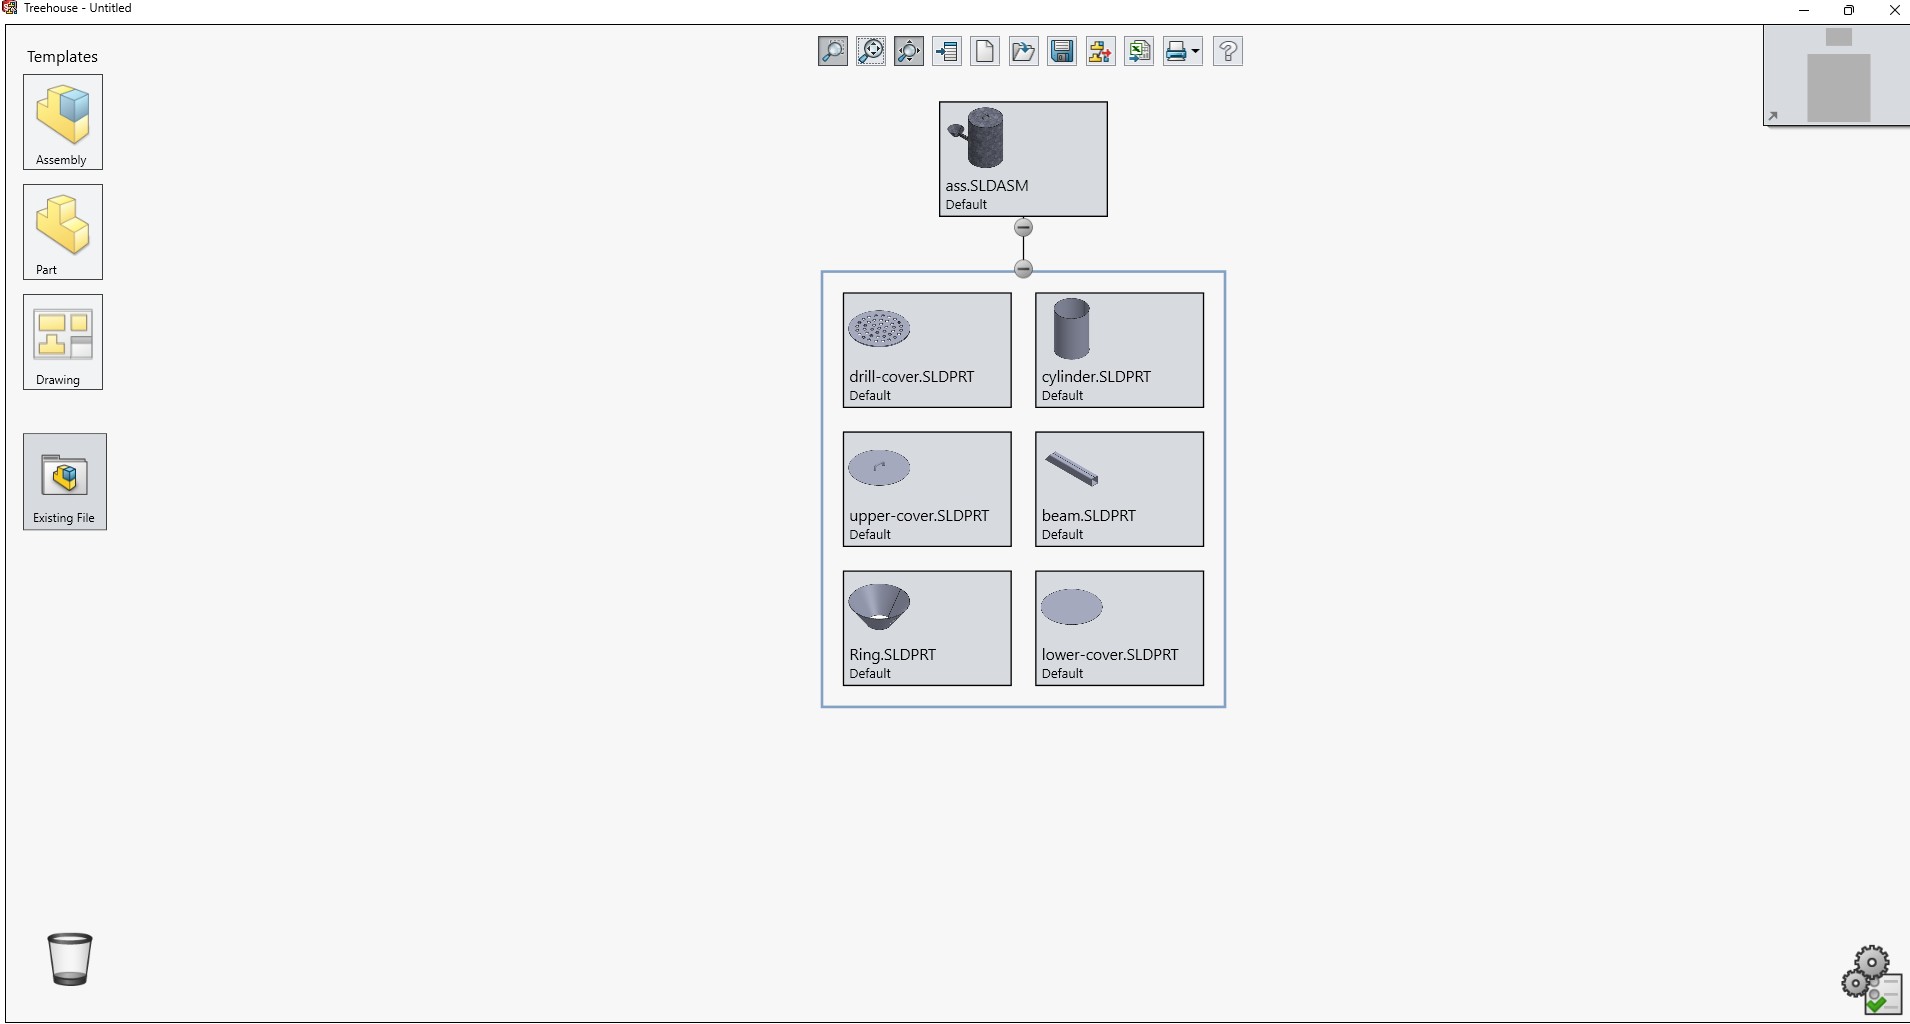This screenshot has height=1024, width=1910.
Task: Collapse the ass.SLDASM node with its minus button
Action: [x=1023, y=228]
